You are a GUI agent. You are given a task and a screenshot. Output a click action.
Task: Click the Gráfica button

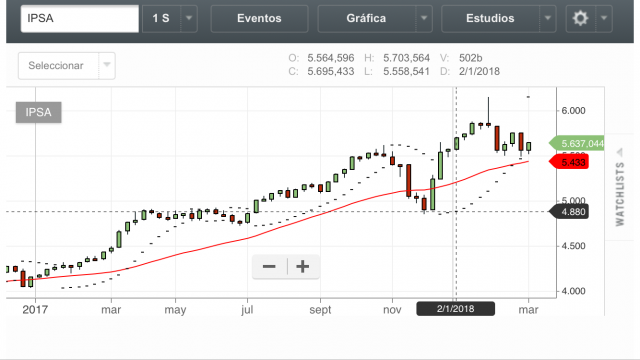pyautogui.click(x=366, y=18)
